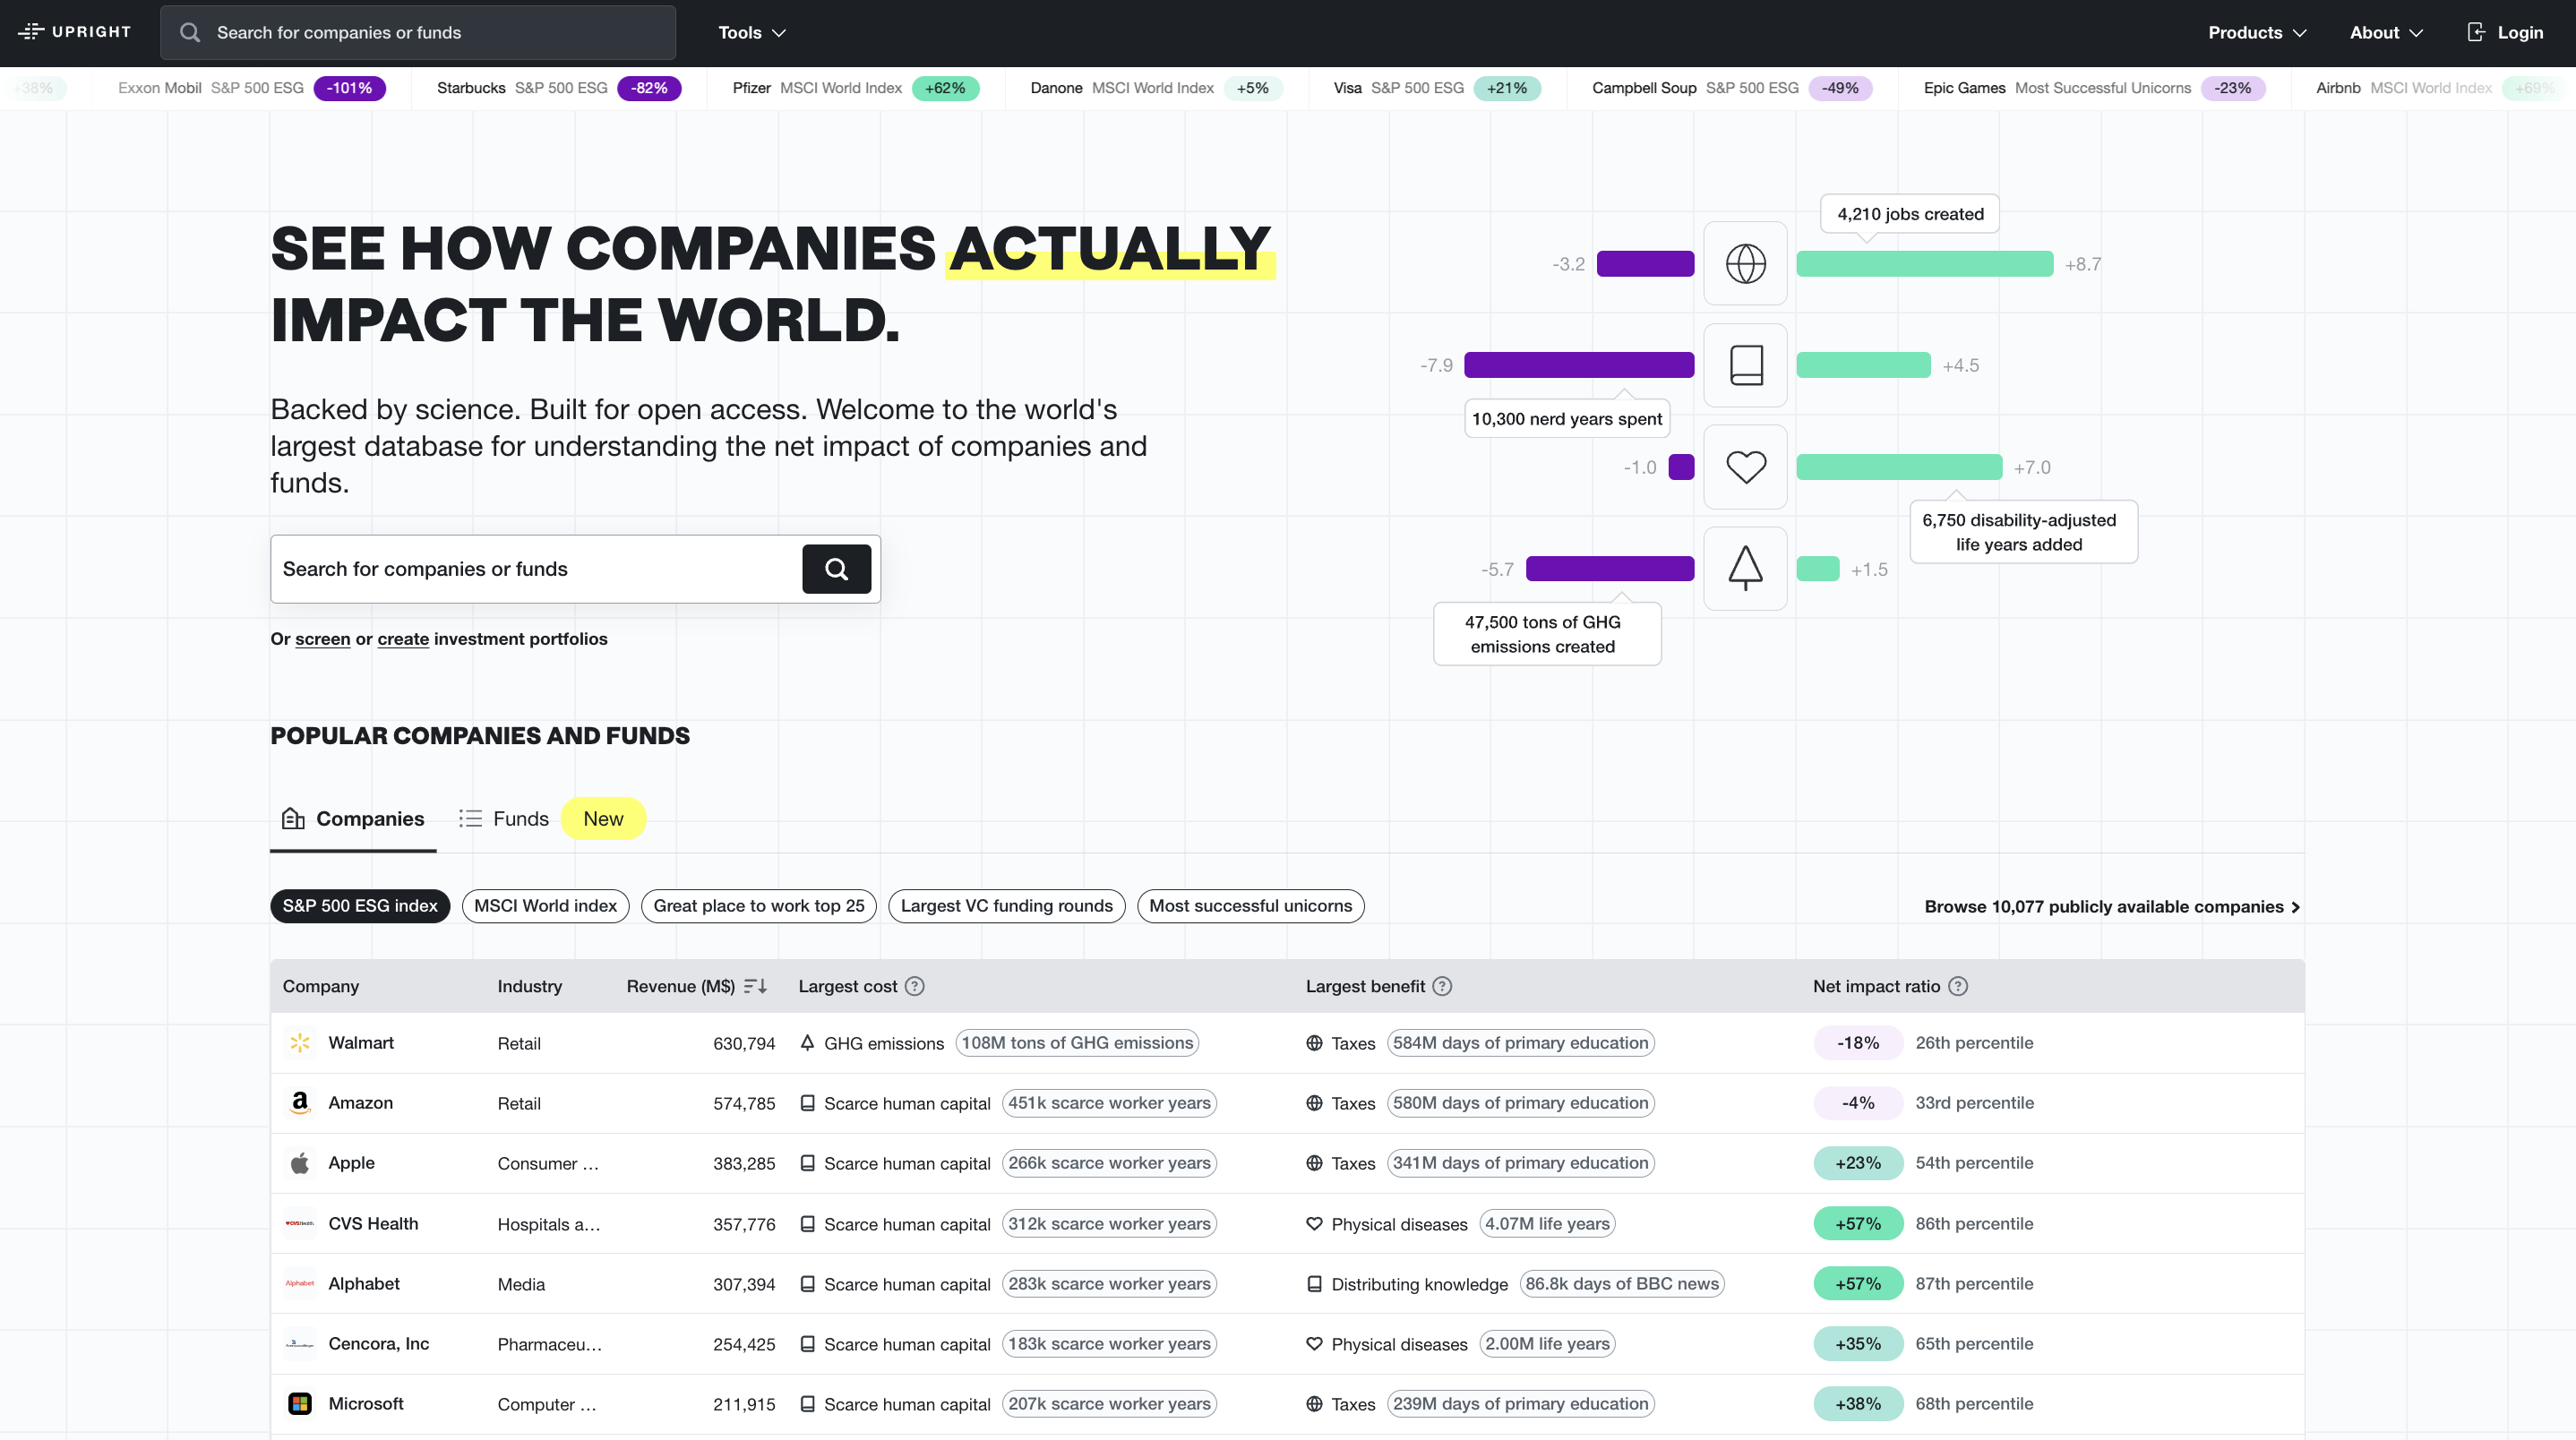
Task: Click the Walmart logo in the company table
Action: 299,1042
